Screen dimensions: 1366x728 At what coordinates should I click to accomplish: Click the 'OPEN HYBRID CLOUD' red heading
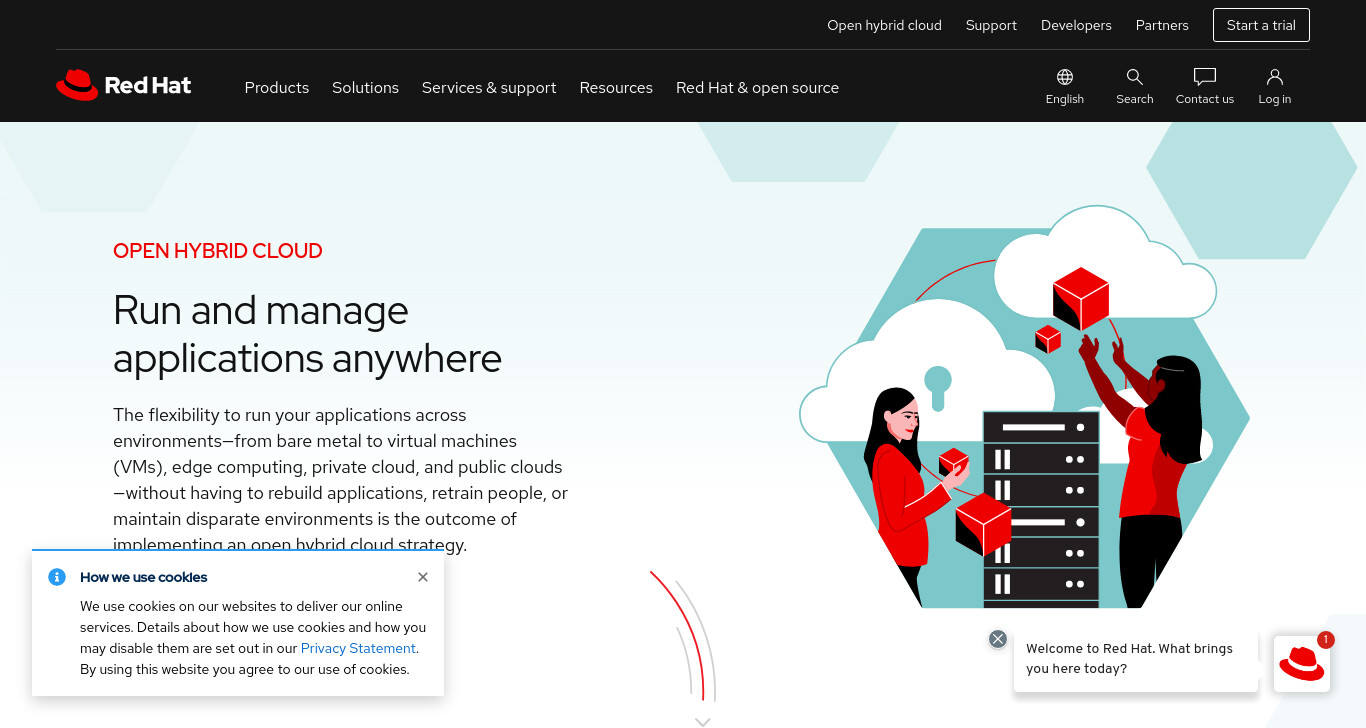point(218,251)
